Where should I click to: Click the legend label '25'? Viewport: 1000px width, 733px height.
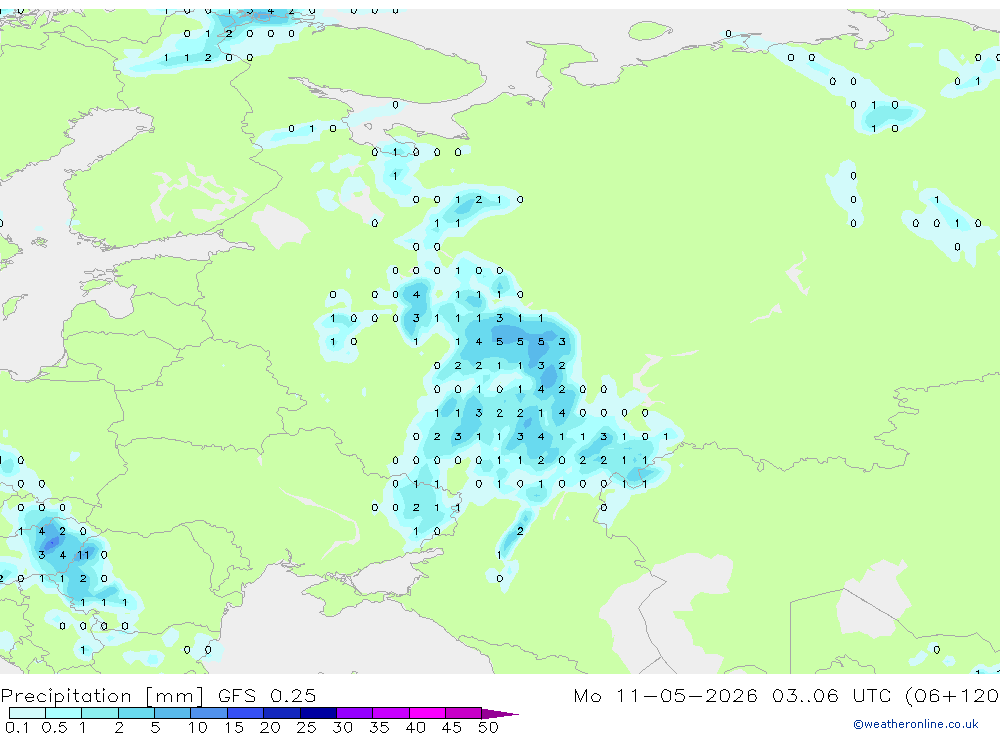pyautogui.click(x=306, y=727)
